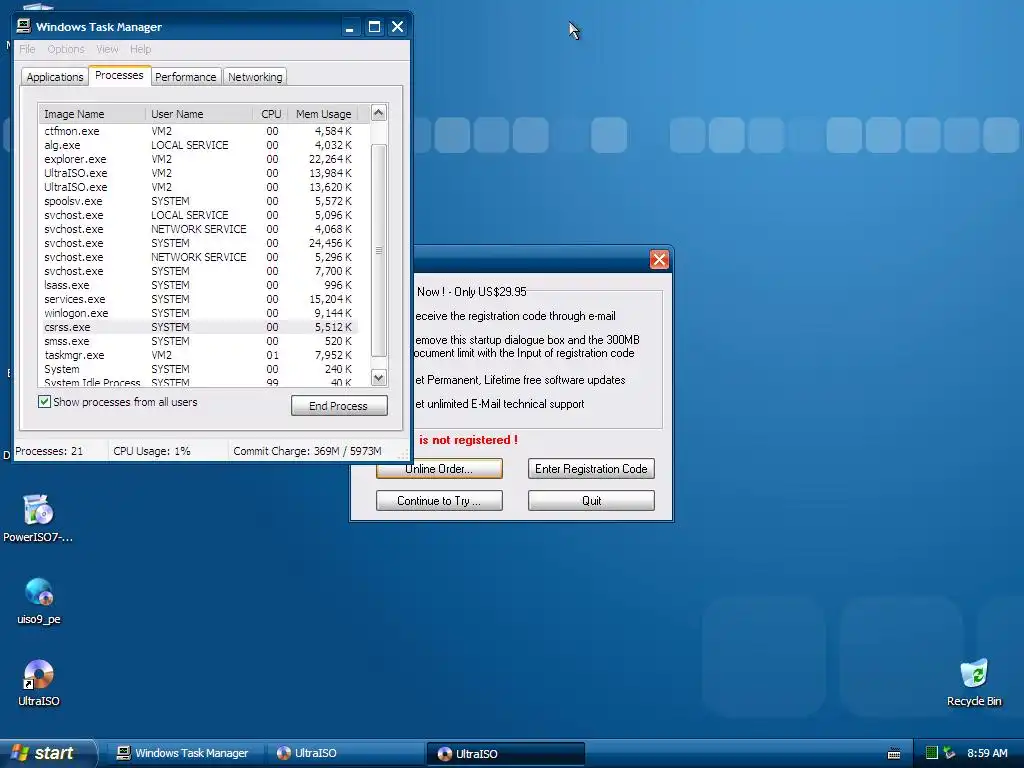
Task: Open the Help menu in Task Manager
Action: 140,49
